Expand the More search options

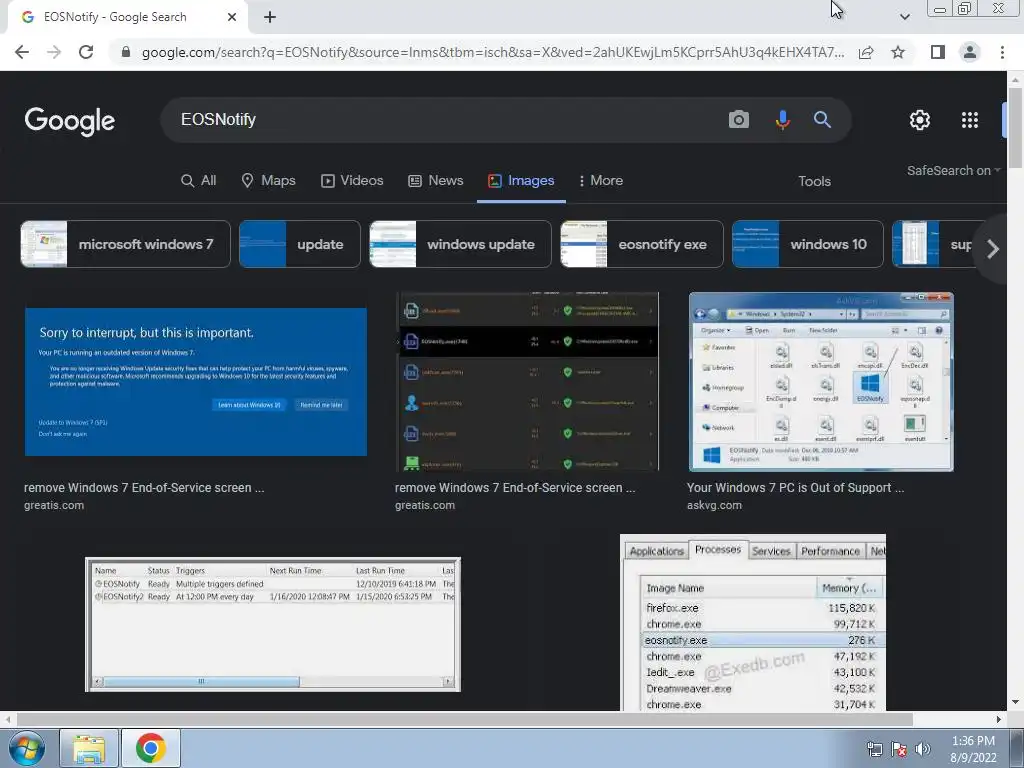601,181
